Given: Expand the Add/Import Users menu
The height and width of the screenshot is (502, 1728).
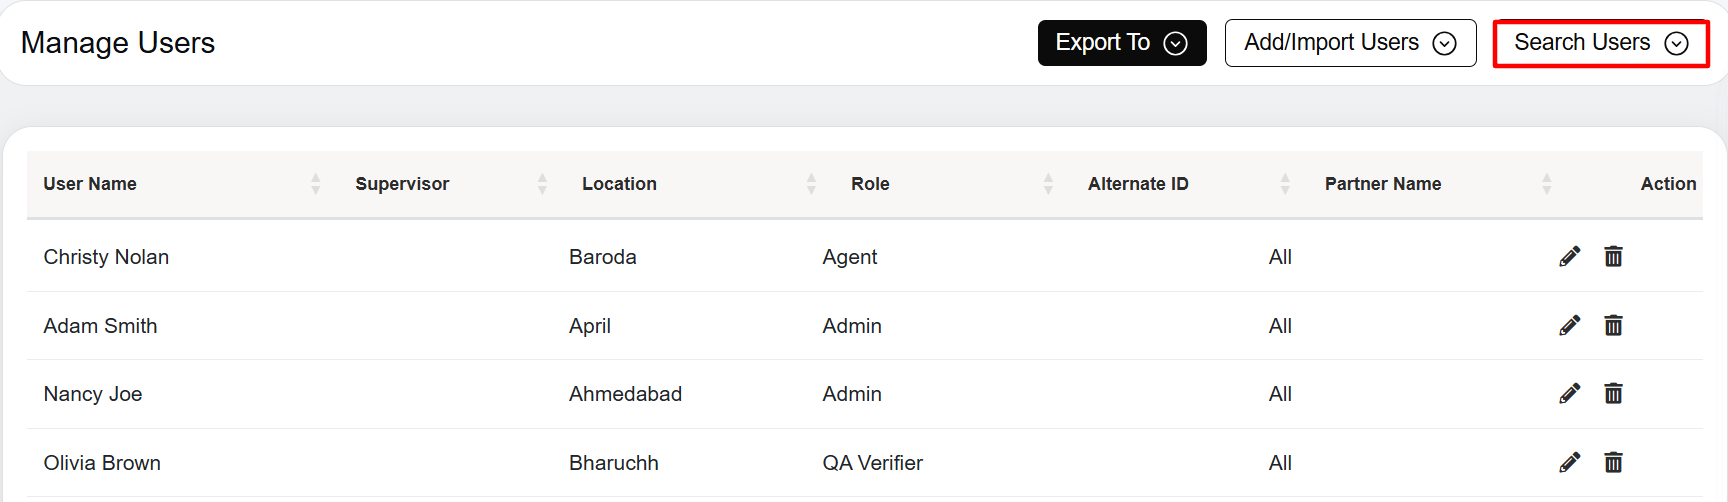Looking at the screenshot, I should pyautogui.click(x=1350, y=43).
